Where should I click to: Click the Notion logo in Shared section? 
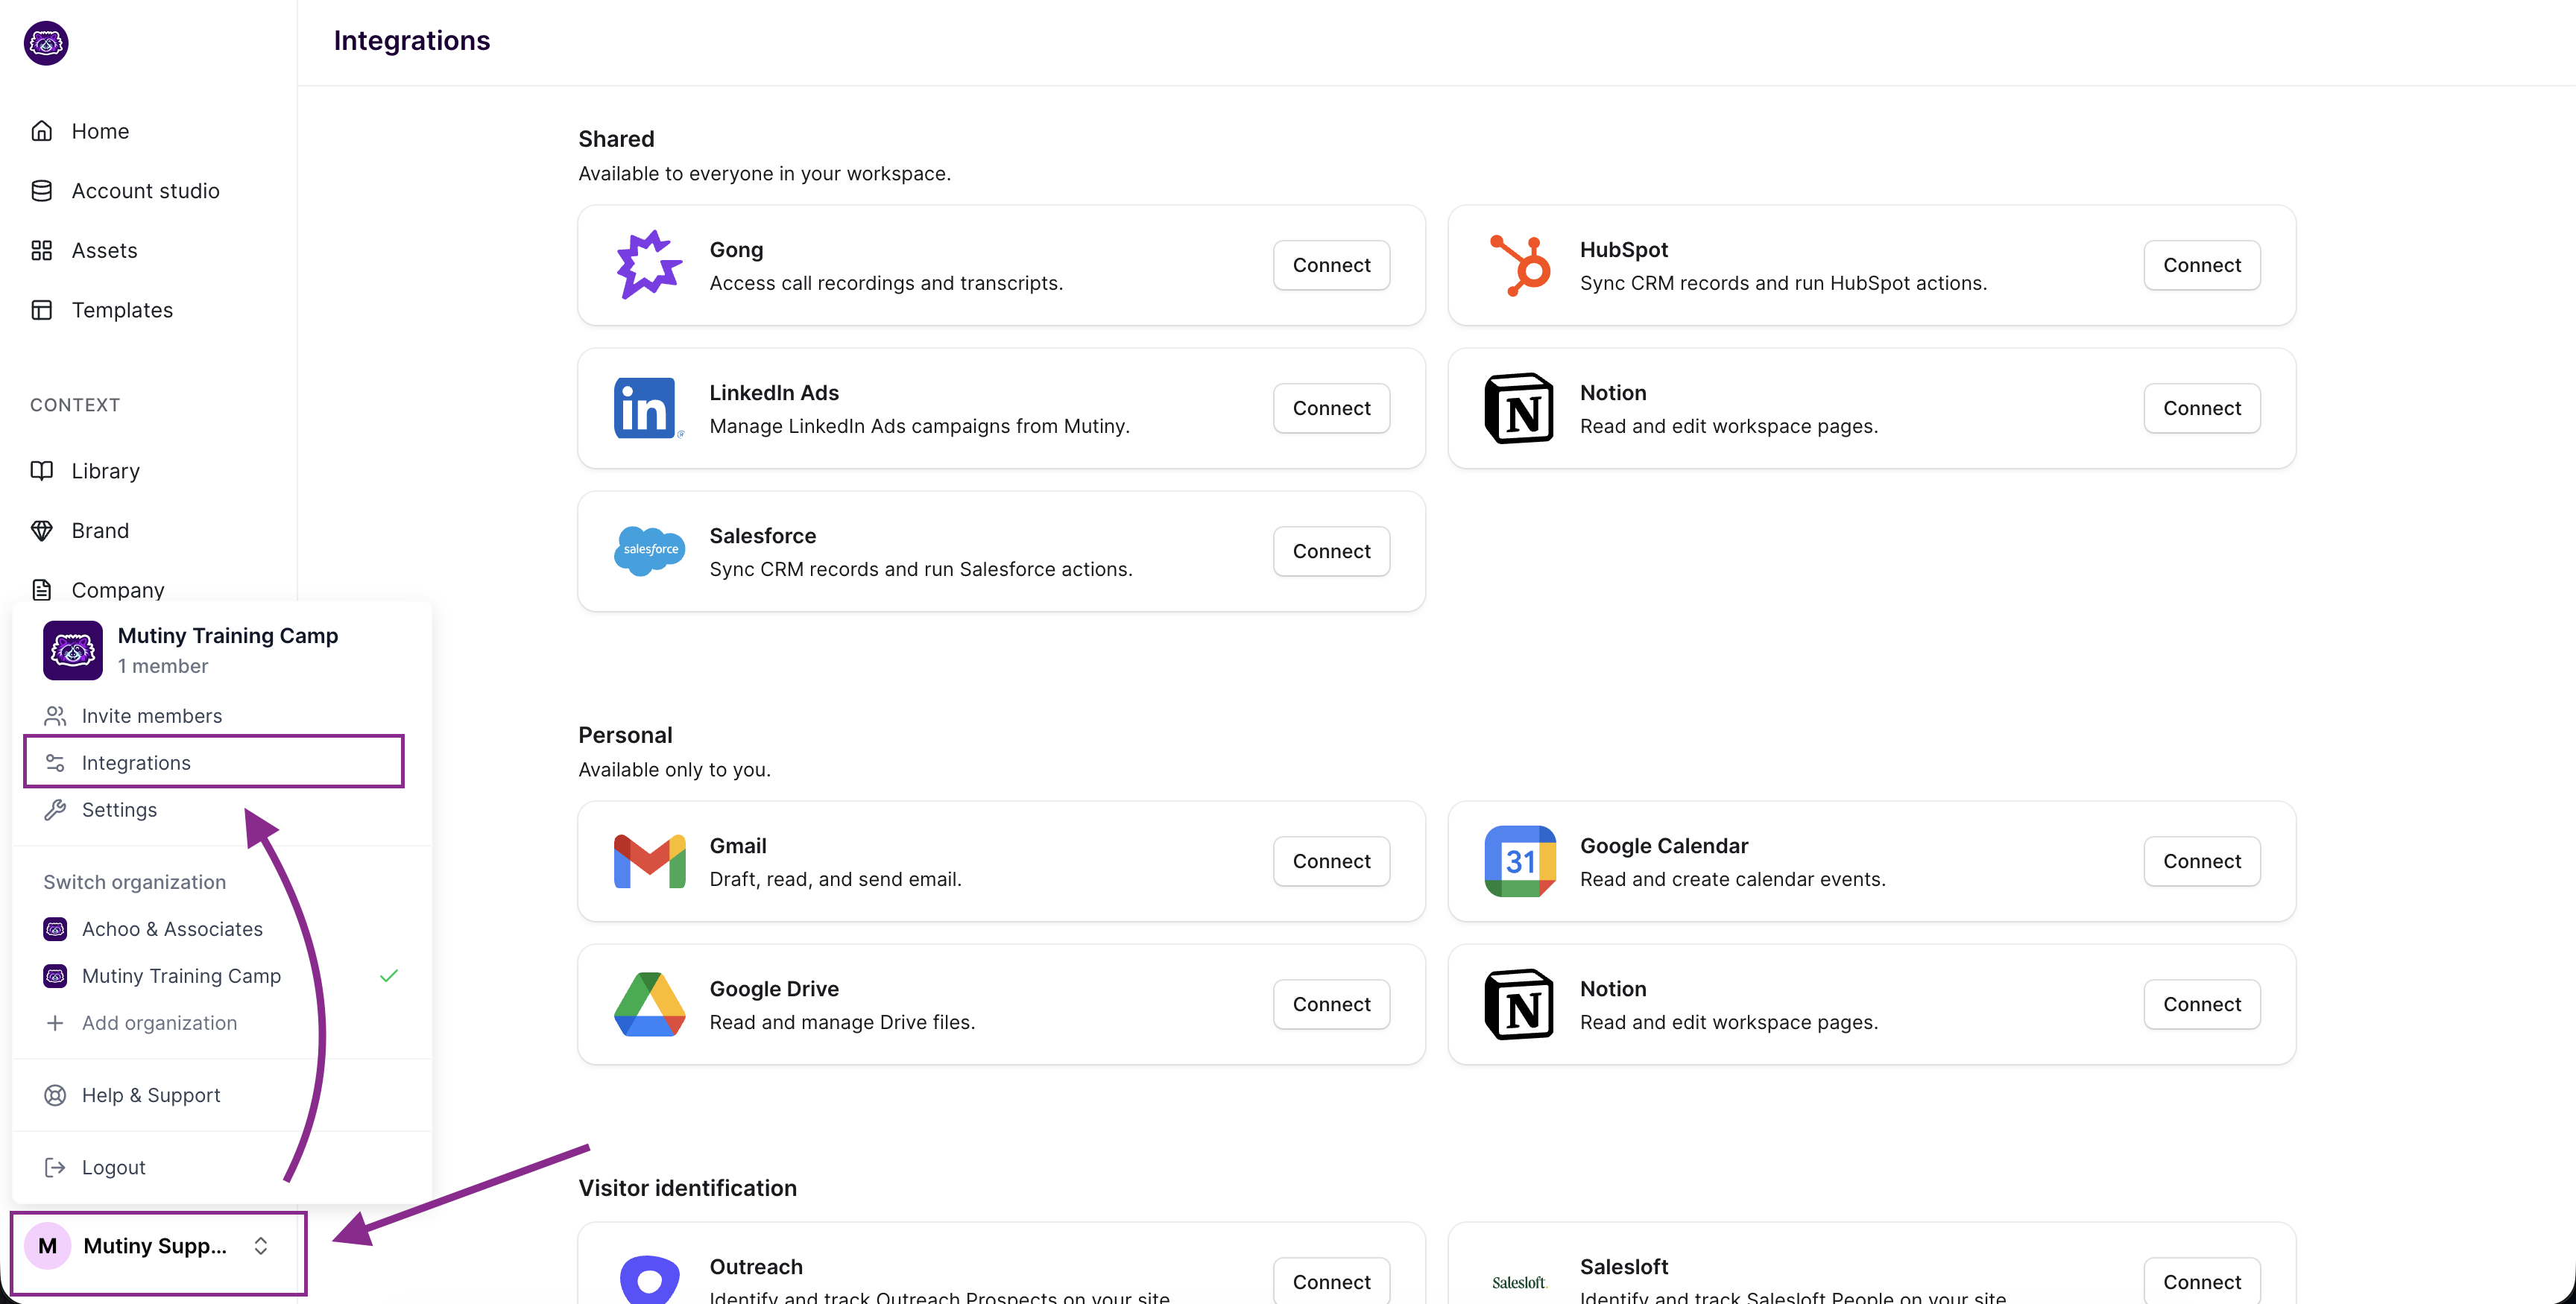(x=1519, y=408)
